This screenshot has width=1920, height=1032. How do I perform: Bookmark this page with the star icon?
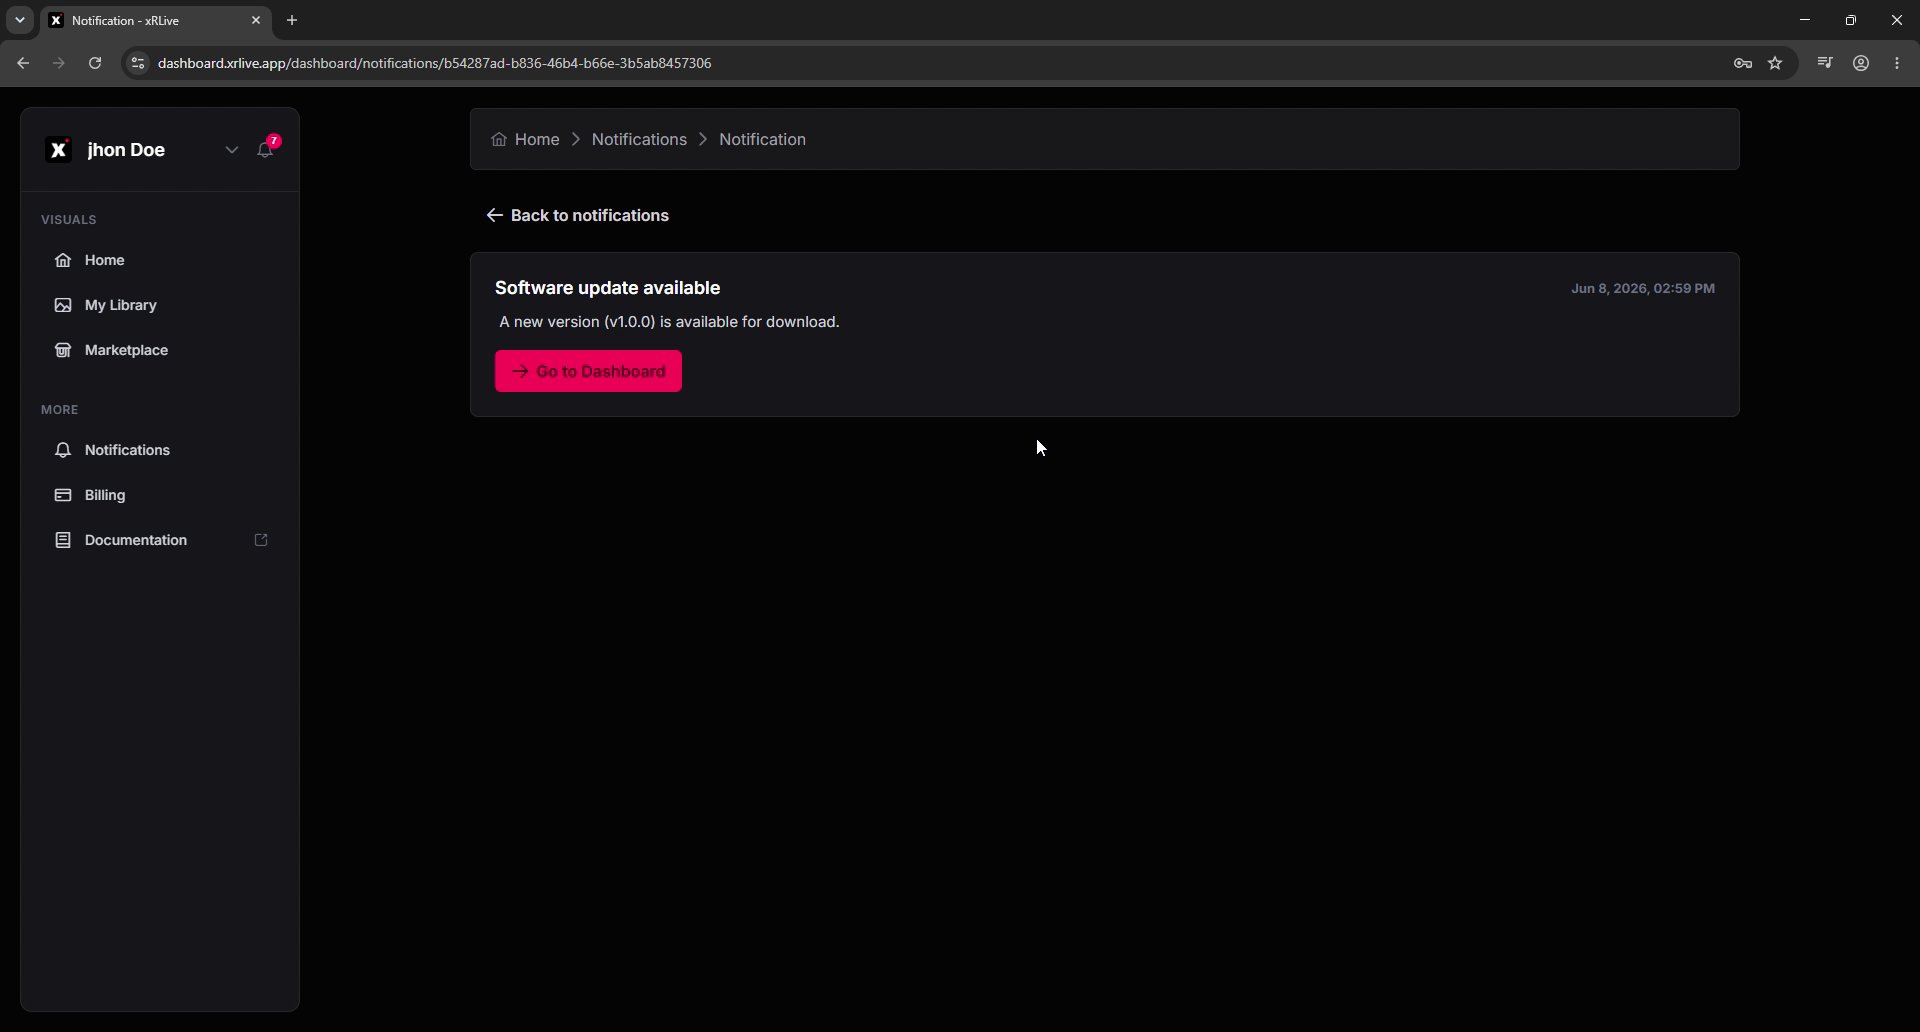(1775, 63)
